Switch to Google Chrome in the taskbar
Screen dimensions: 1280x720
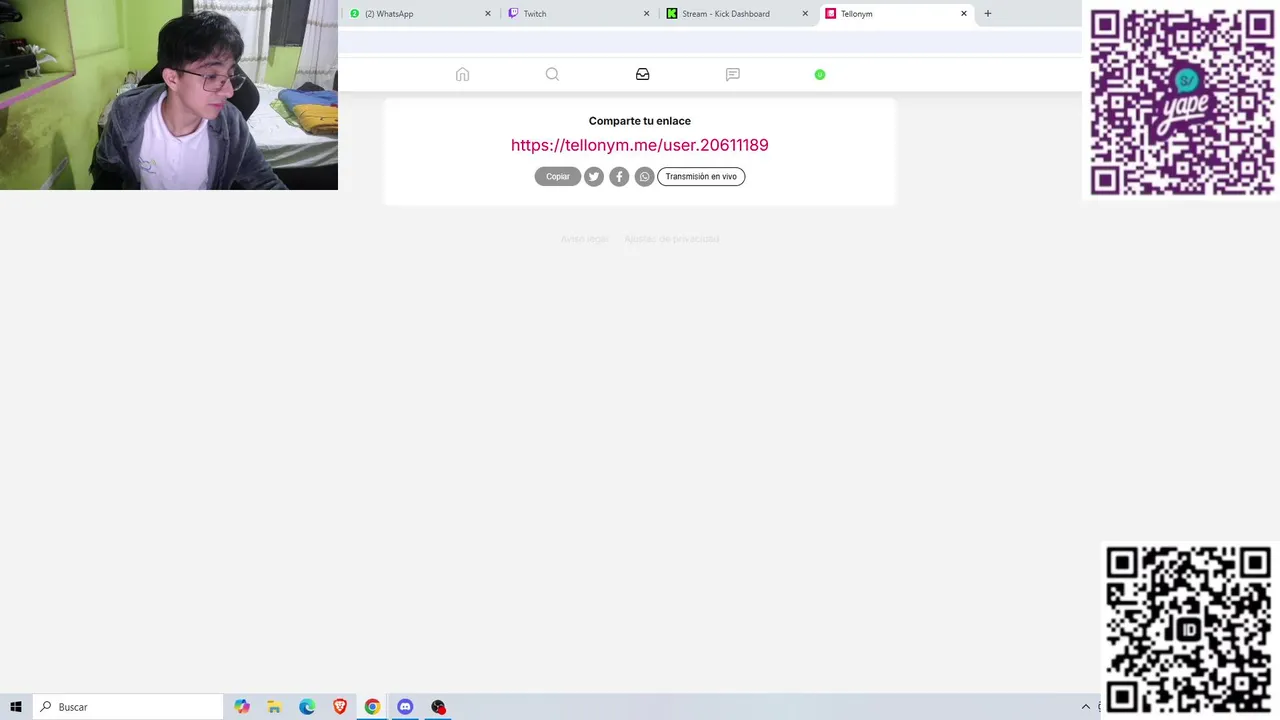pyautogui.click(x=372, y=707)
